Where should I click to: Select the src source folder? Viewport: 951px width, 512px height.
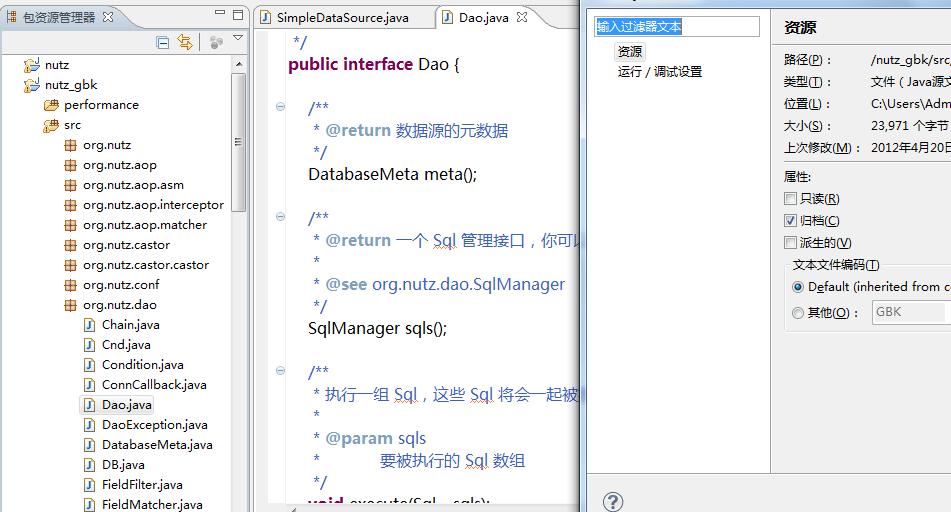tap(72, 125)
